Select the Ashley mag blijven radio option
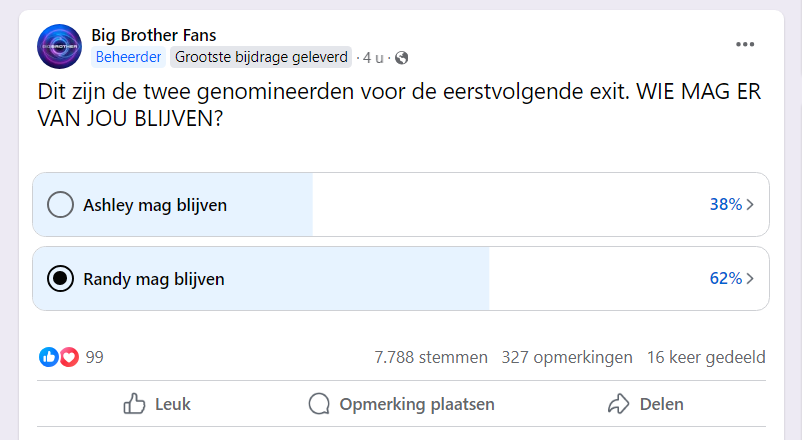 tap(60, 205)
